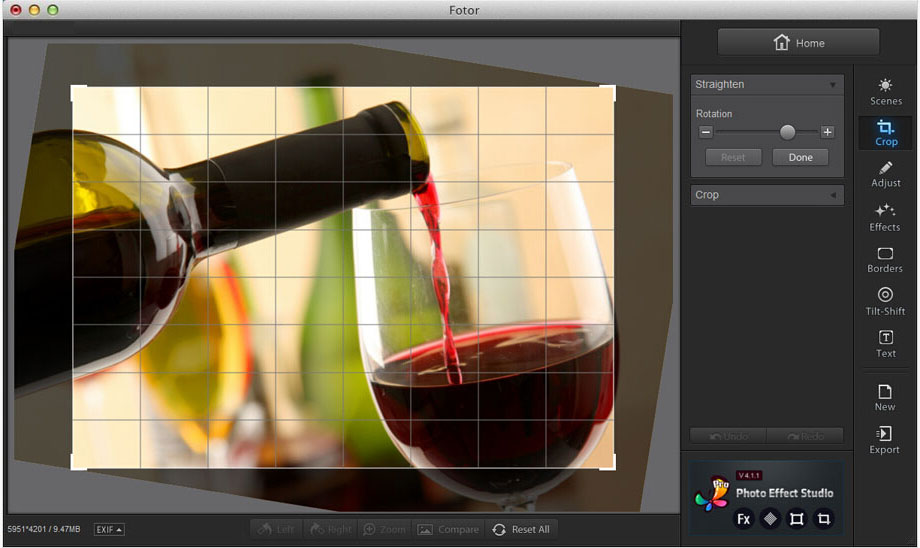Confirm straighten with Done button
This screenshot has height=548, width=920.
tap(800, 157)
